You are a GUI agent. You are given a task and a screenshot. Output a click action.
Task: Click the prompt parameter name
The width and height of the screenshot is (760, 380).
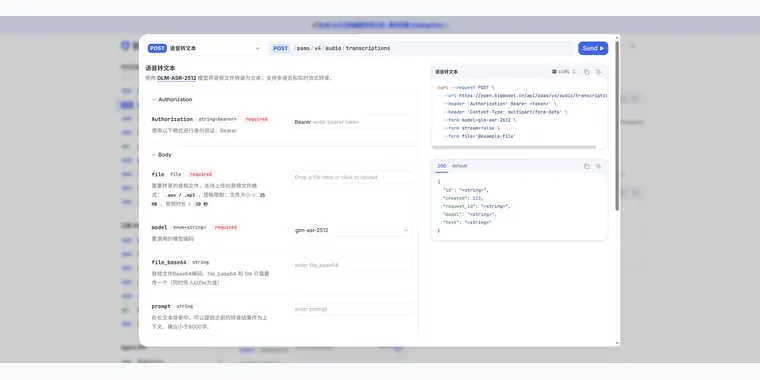click(161, 306)
